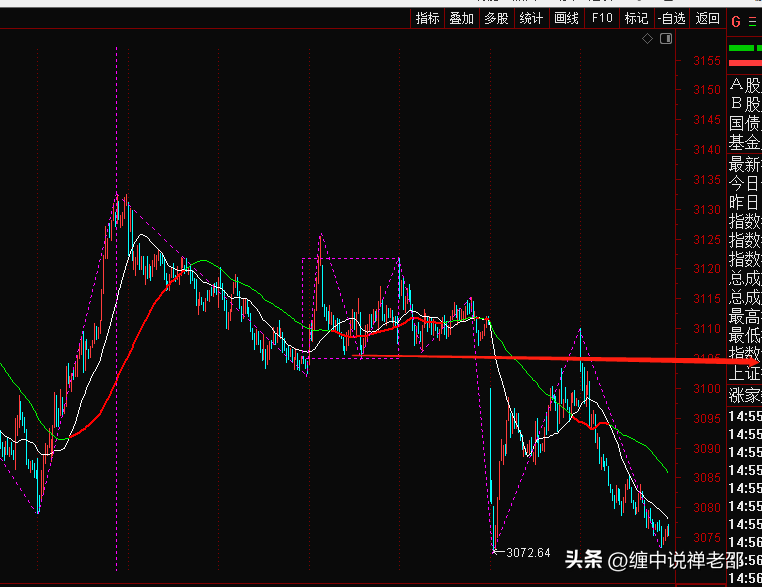The width and height of the screenshot is (762, 587).
Task: Click the 3090 price axis label
Action: (707, 449)
